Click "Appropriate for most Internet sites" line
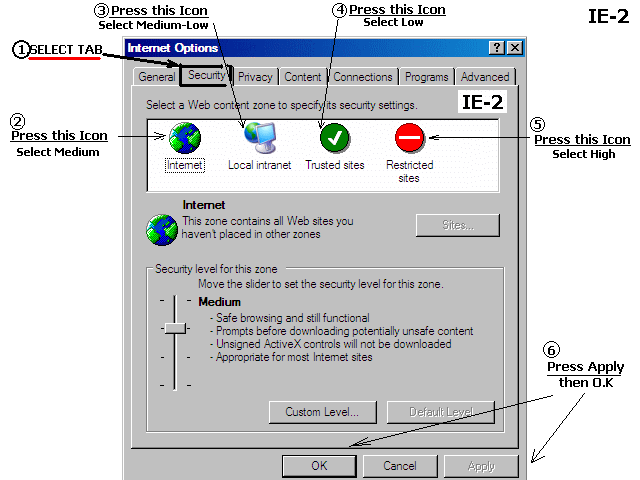Image resolution: width=640 pixels, height=480 pixels. (x=294, y=357)
